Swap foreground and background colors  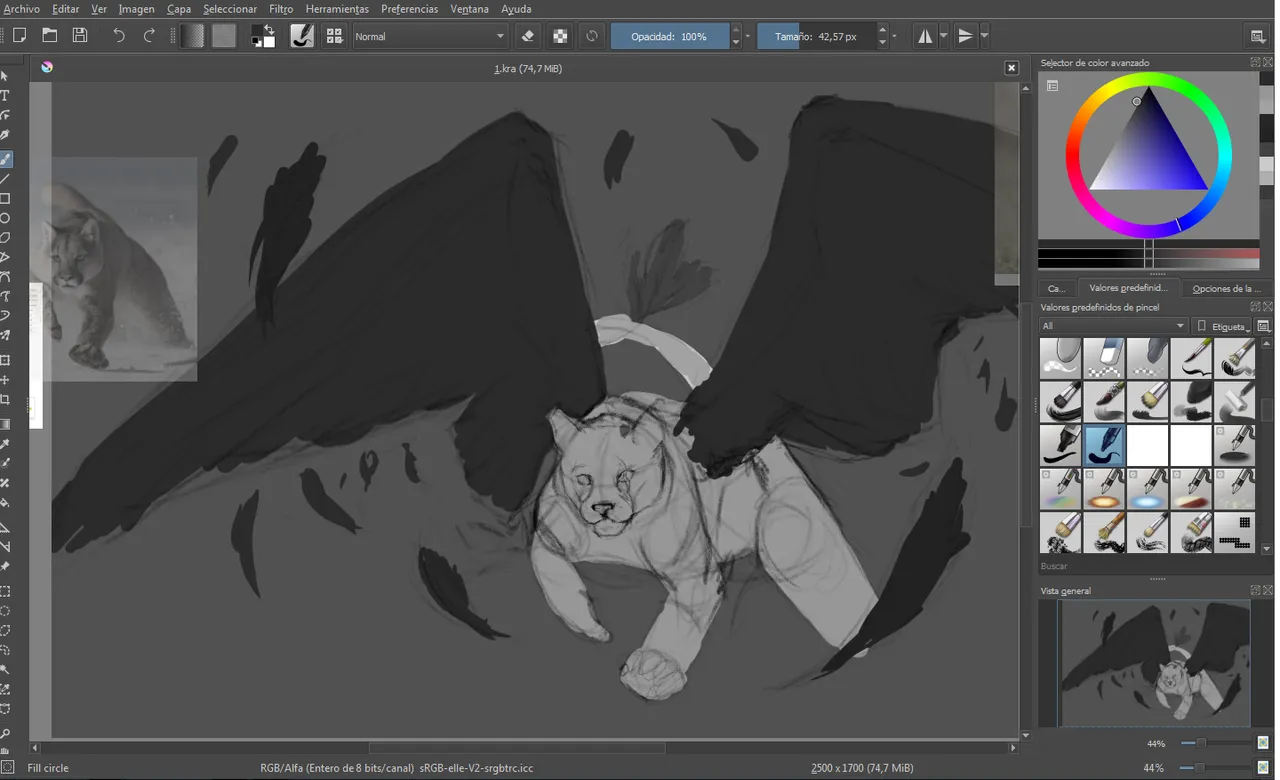(269, 29)
